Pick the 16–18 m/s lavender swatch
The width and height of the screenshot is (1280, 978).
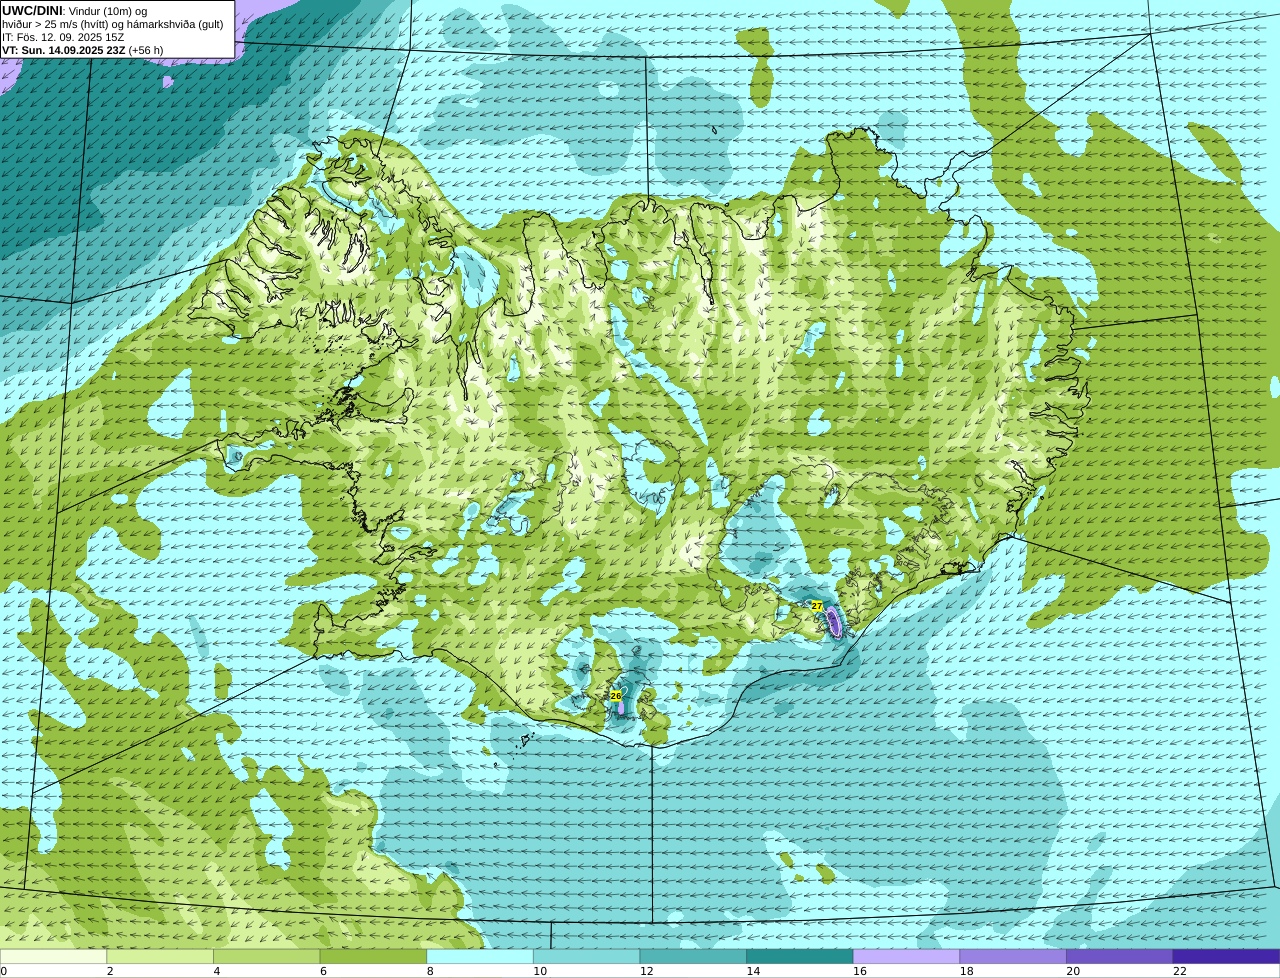click(906, 957)
